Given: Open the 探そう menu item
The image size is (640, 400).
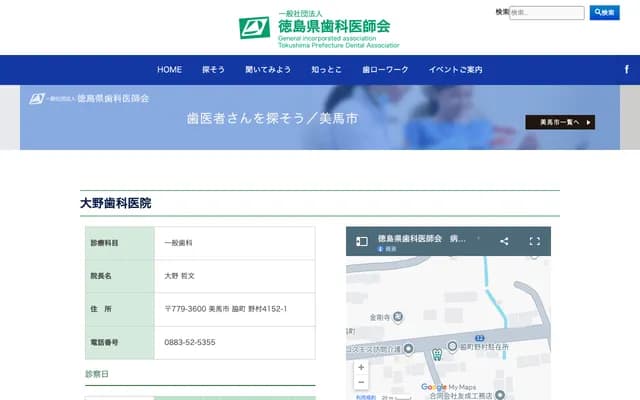Looking at the screenshot, I should [x=213, y=70].
